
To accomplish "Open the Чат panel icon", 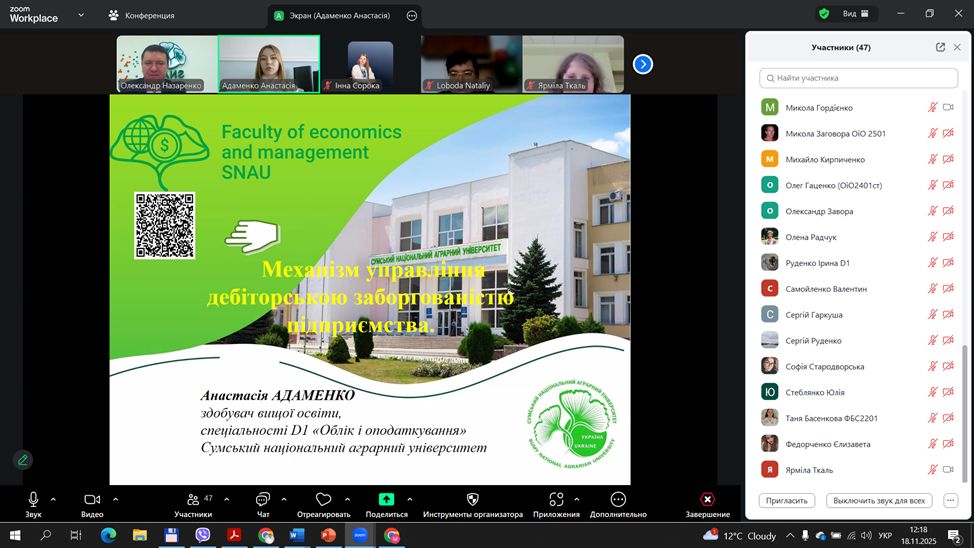I will (262, 499).
